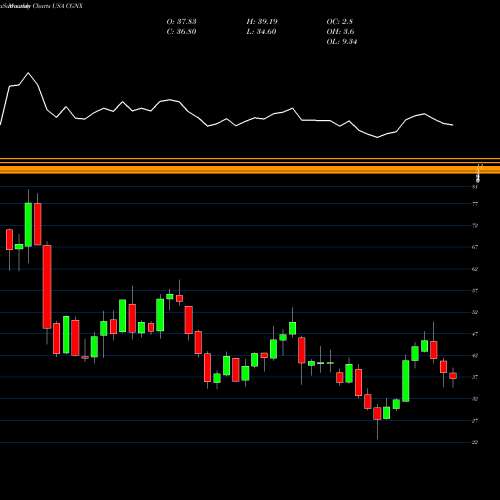
Task: Click the 67 price axis label
Action: click(x=475, y=247)
